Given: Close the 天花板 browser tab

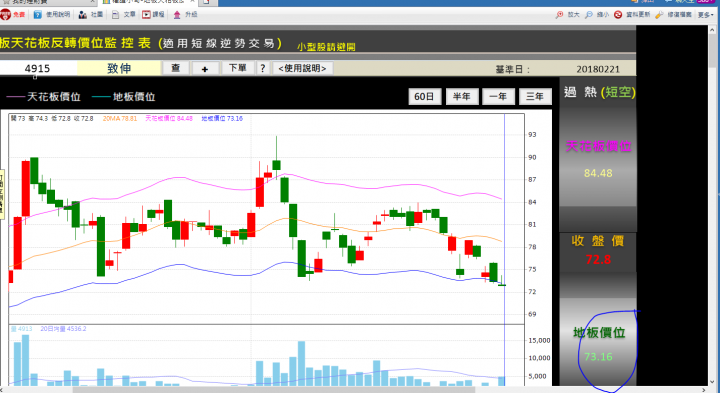Looking at the screenshot, I should 194,1.
